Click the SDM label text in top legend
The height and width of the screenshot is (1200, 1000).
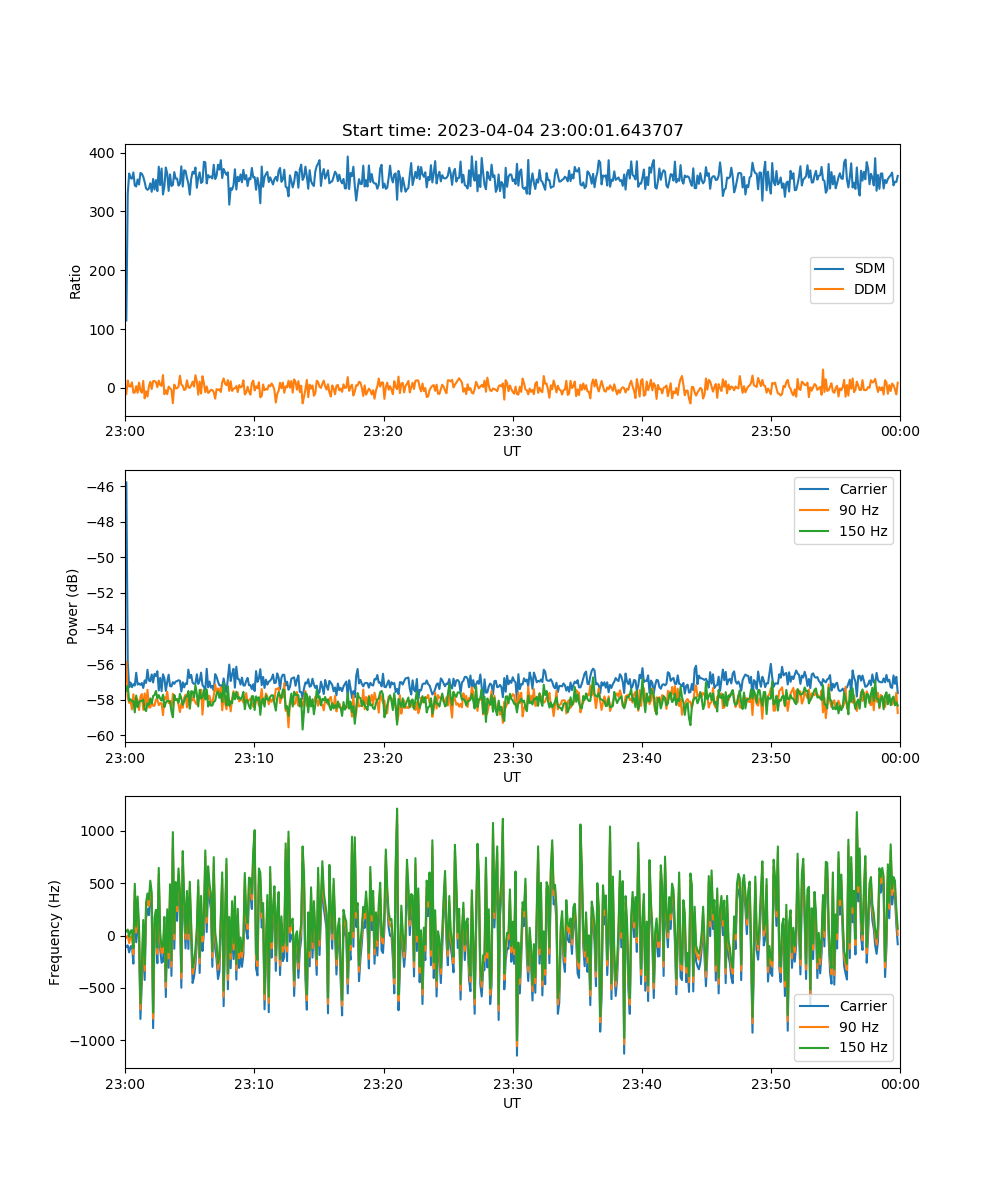[869, 269]
